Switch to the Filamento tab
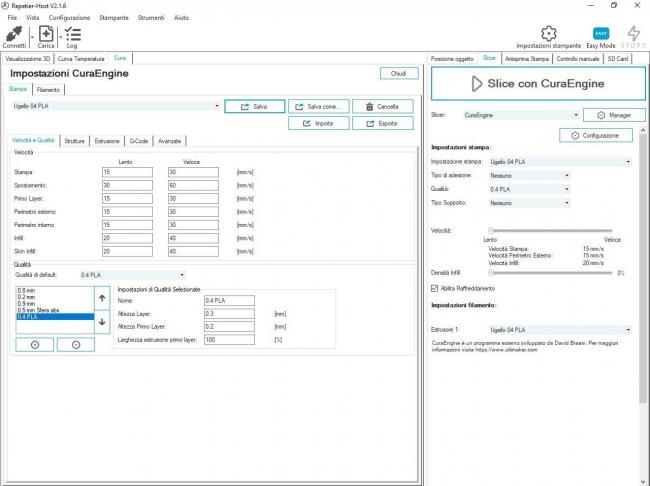Image resolution: width=650 pixels, height=486 pixels. pyautogui.click(x=49, y=90)
